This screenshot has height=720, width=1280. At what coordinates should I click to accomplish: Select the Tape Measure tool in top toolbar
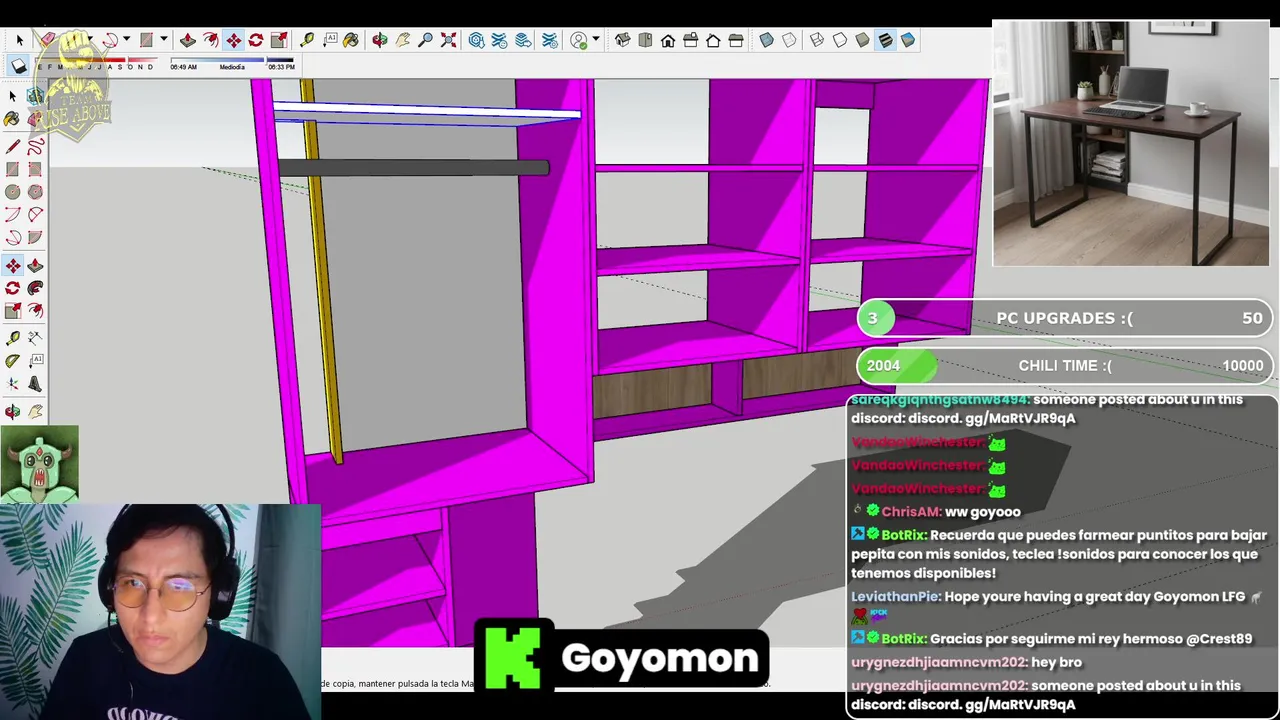[307, 40]
